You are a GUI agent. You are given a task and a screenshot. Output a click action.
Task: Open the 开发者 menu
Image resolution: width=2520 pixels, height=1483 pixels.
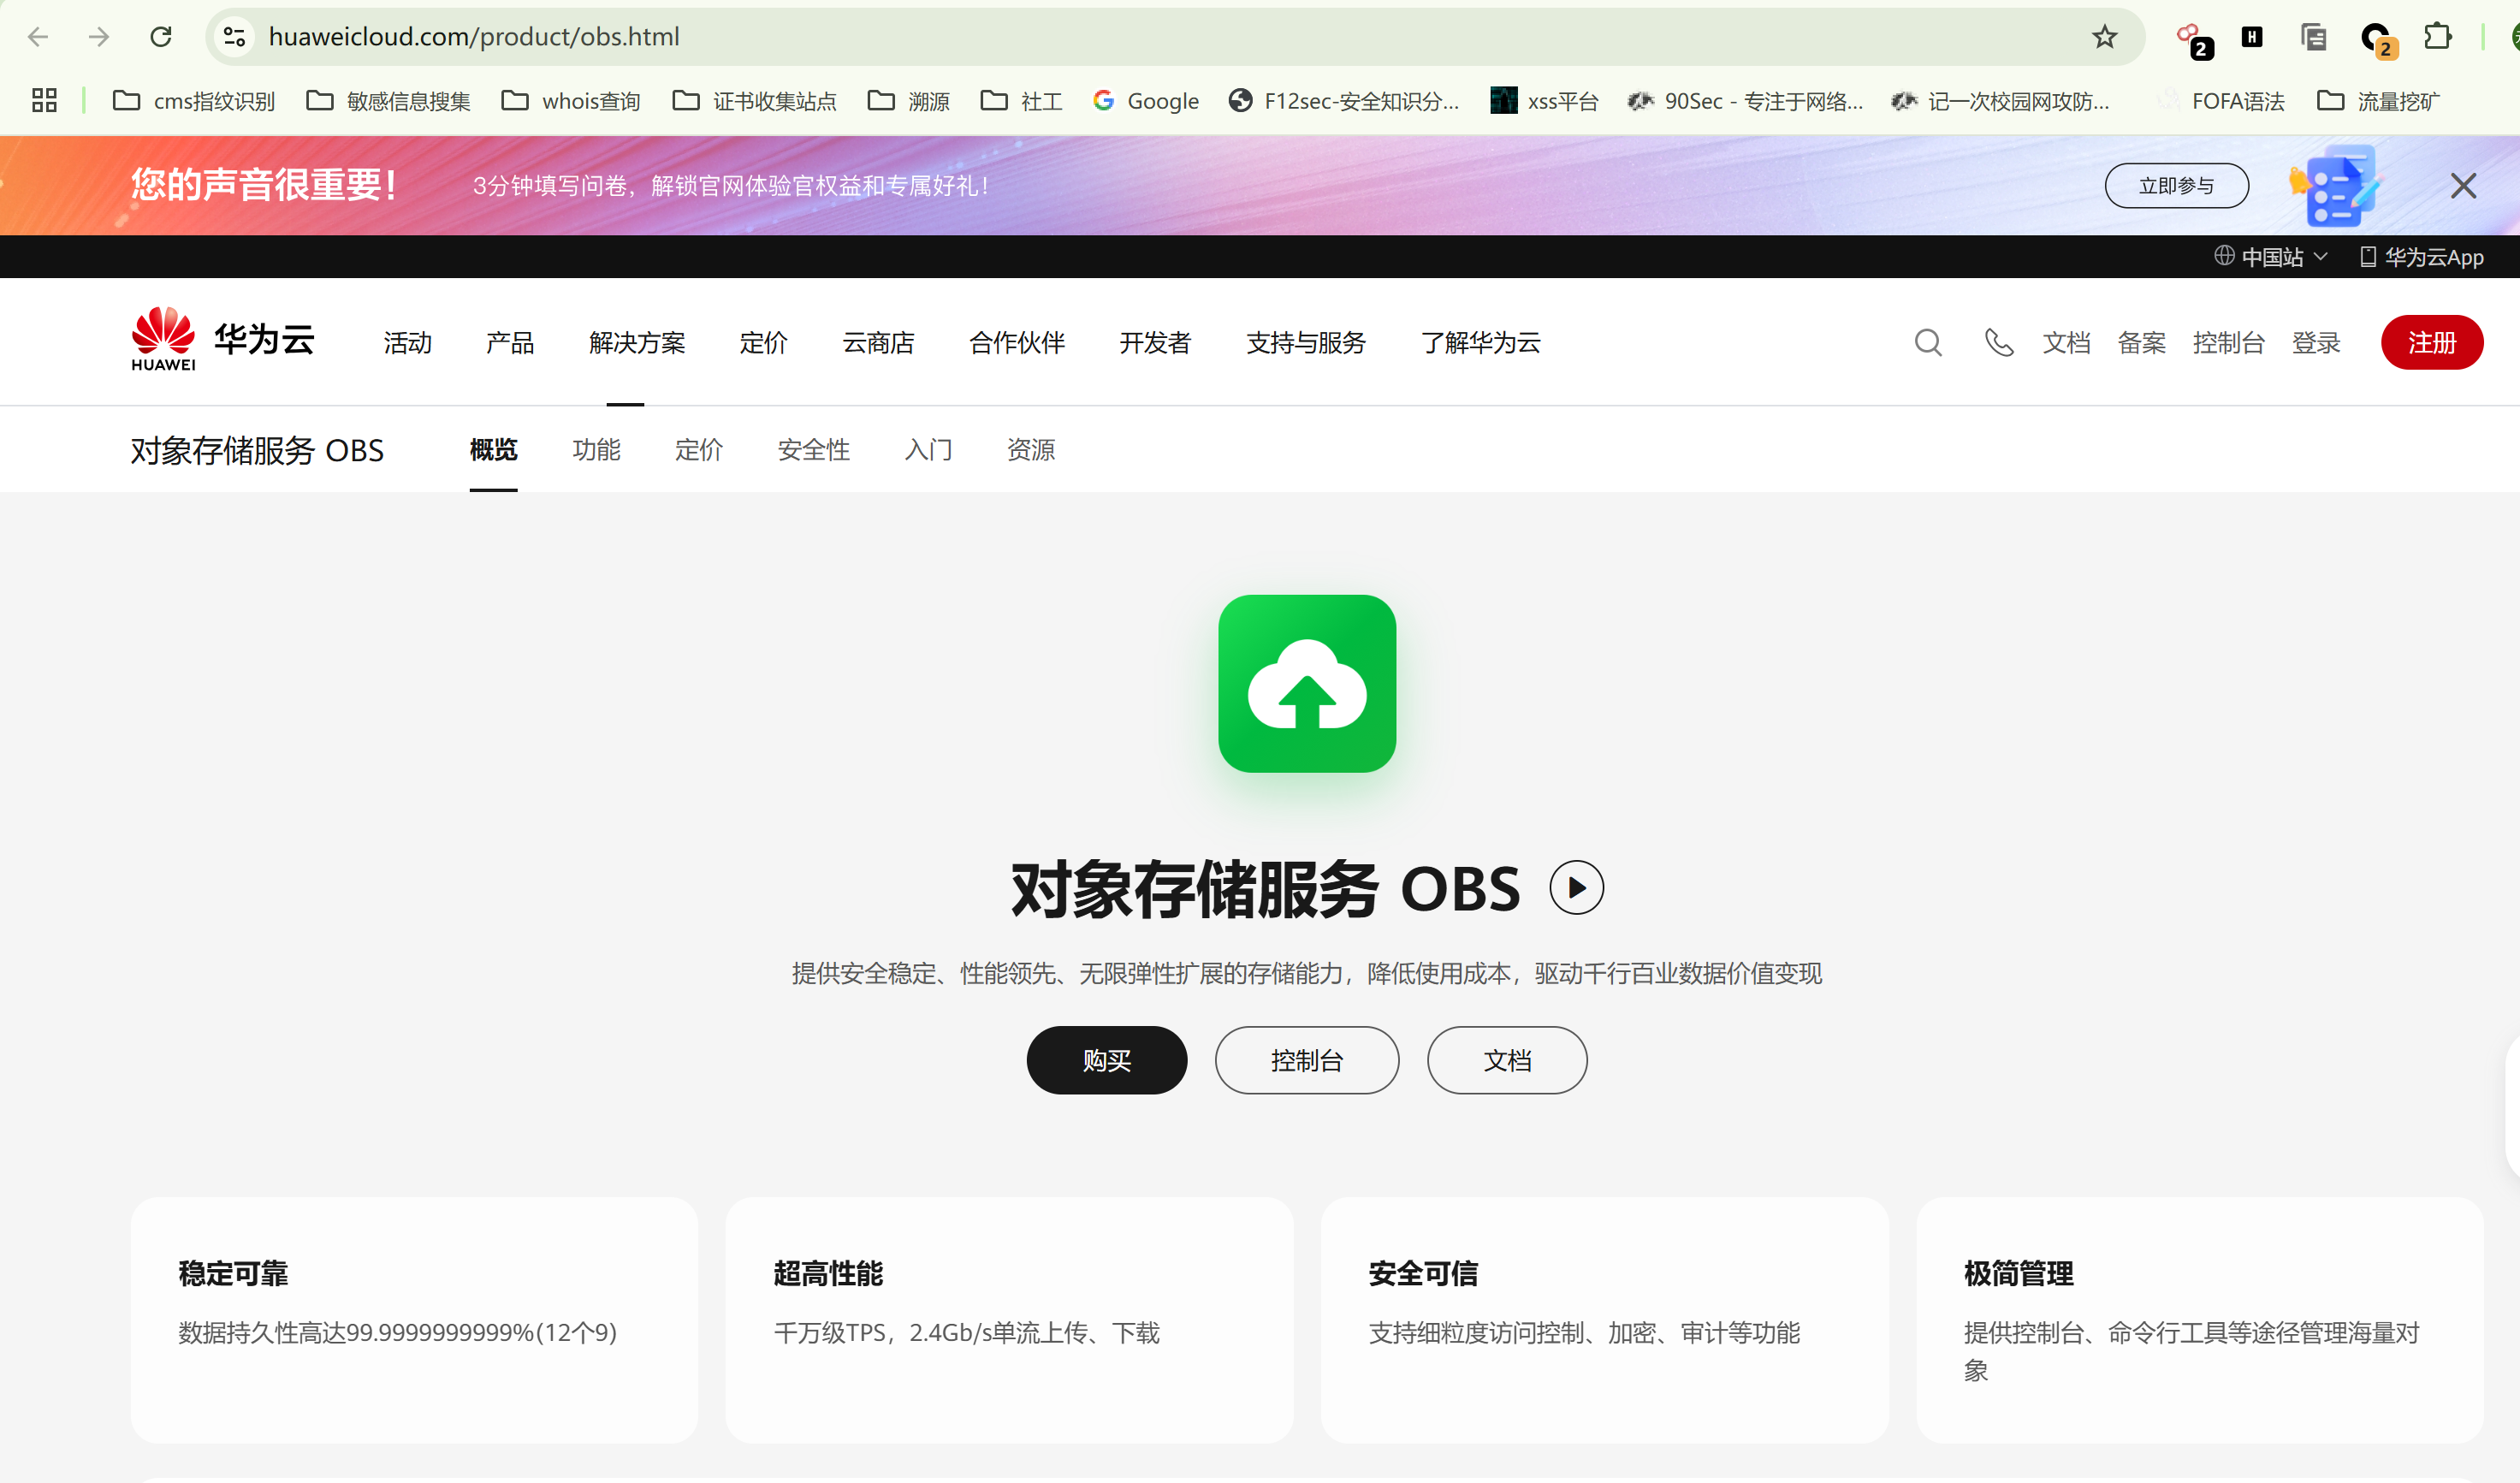point(1155,343)
